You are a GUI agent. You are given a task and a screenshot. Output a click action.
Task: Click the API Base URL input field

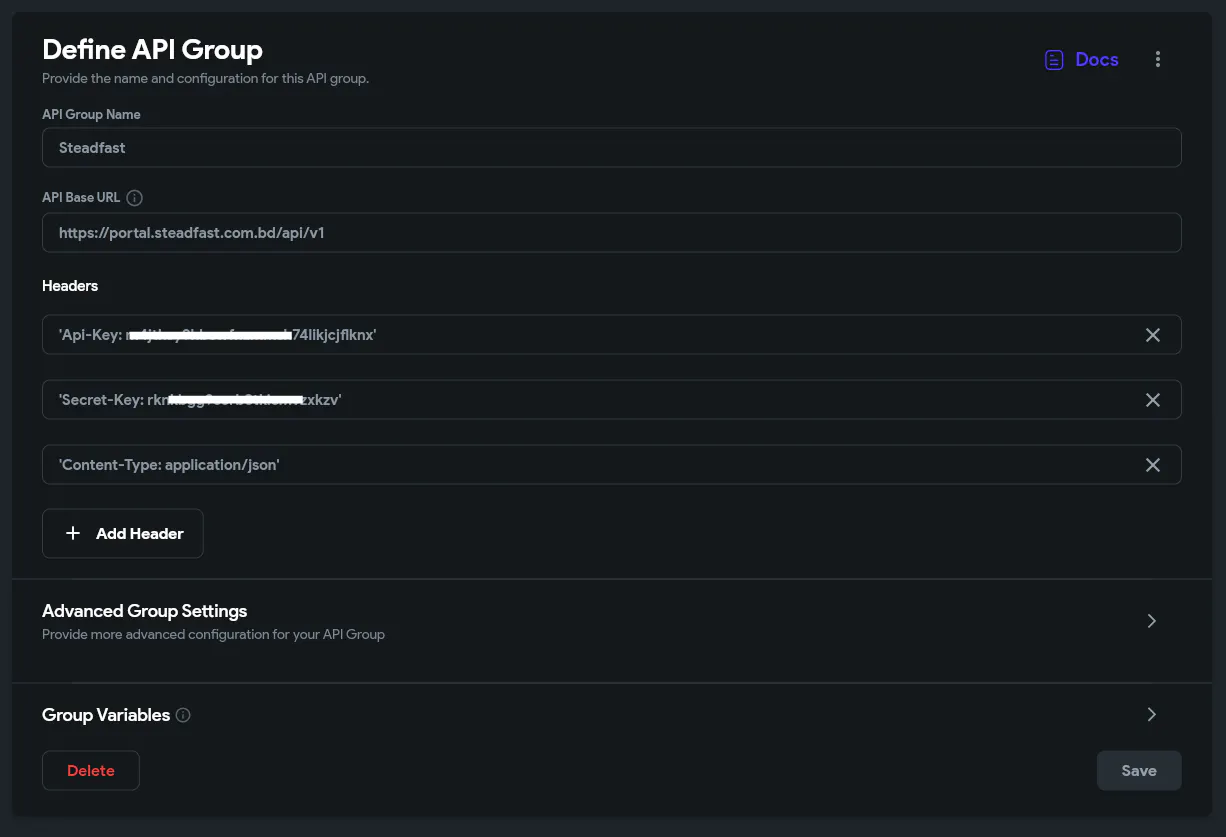pyautogui.click(x=612, y=232)
